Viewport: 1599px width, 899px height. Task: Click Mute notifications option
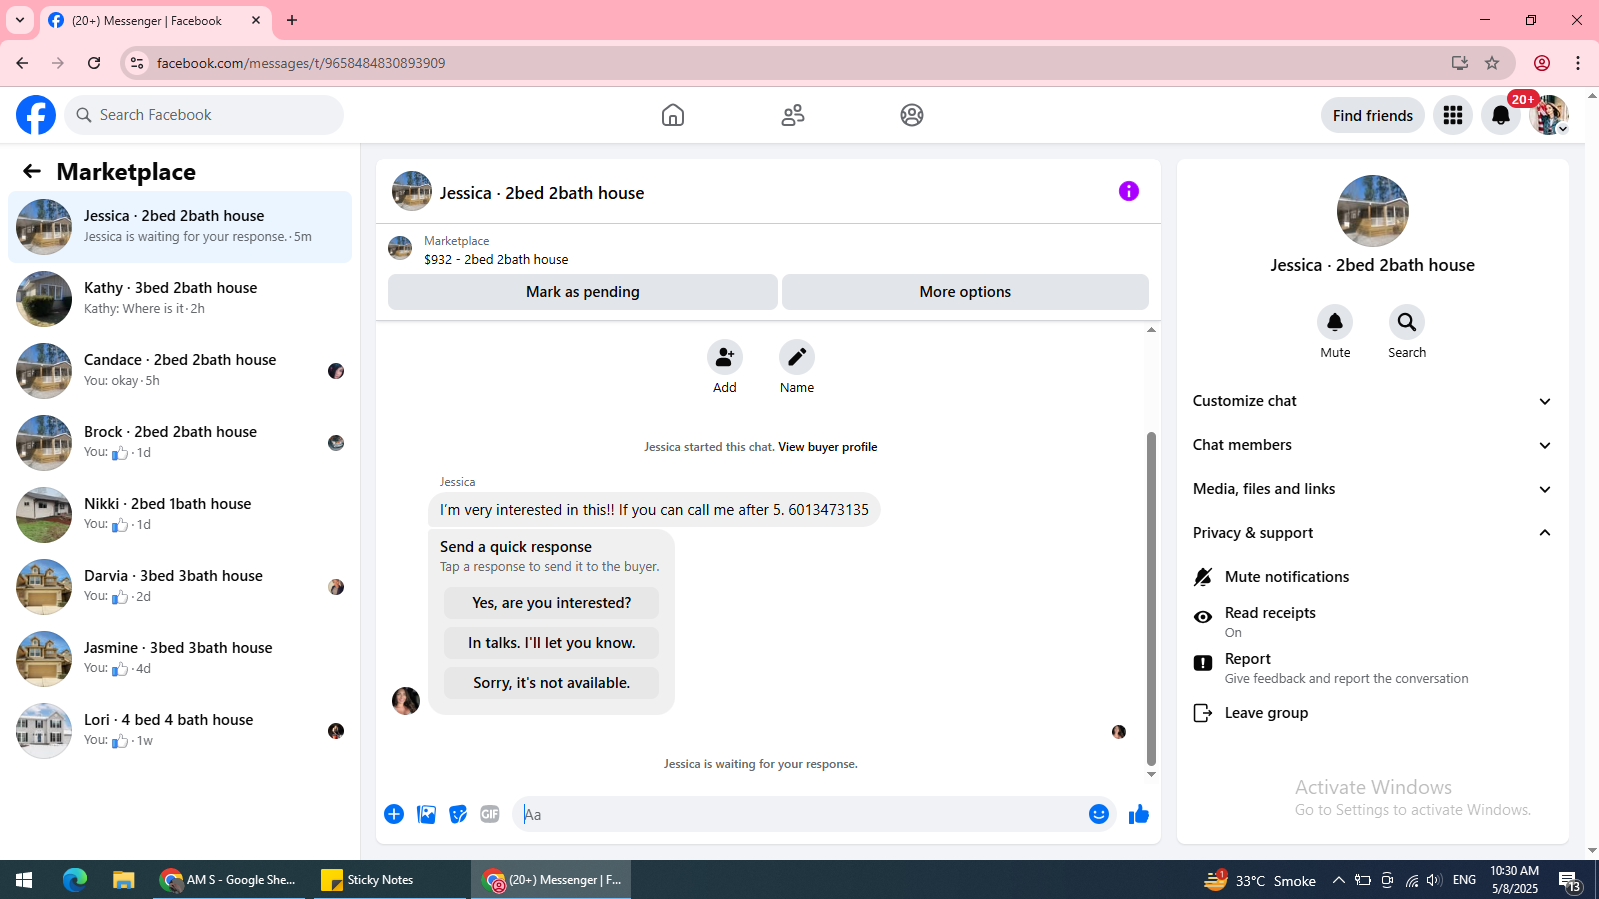tap(1372, 577)
